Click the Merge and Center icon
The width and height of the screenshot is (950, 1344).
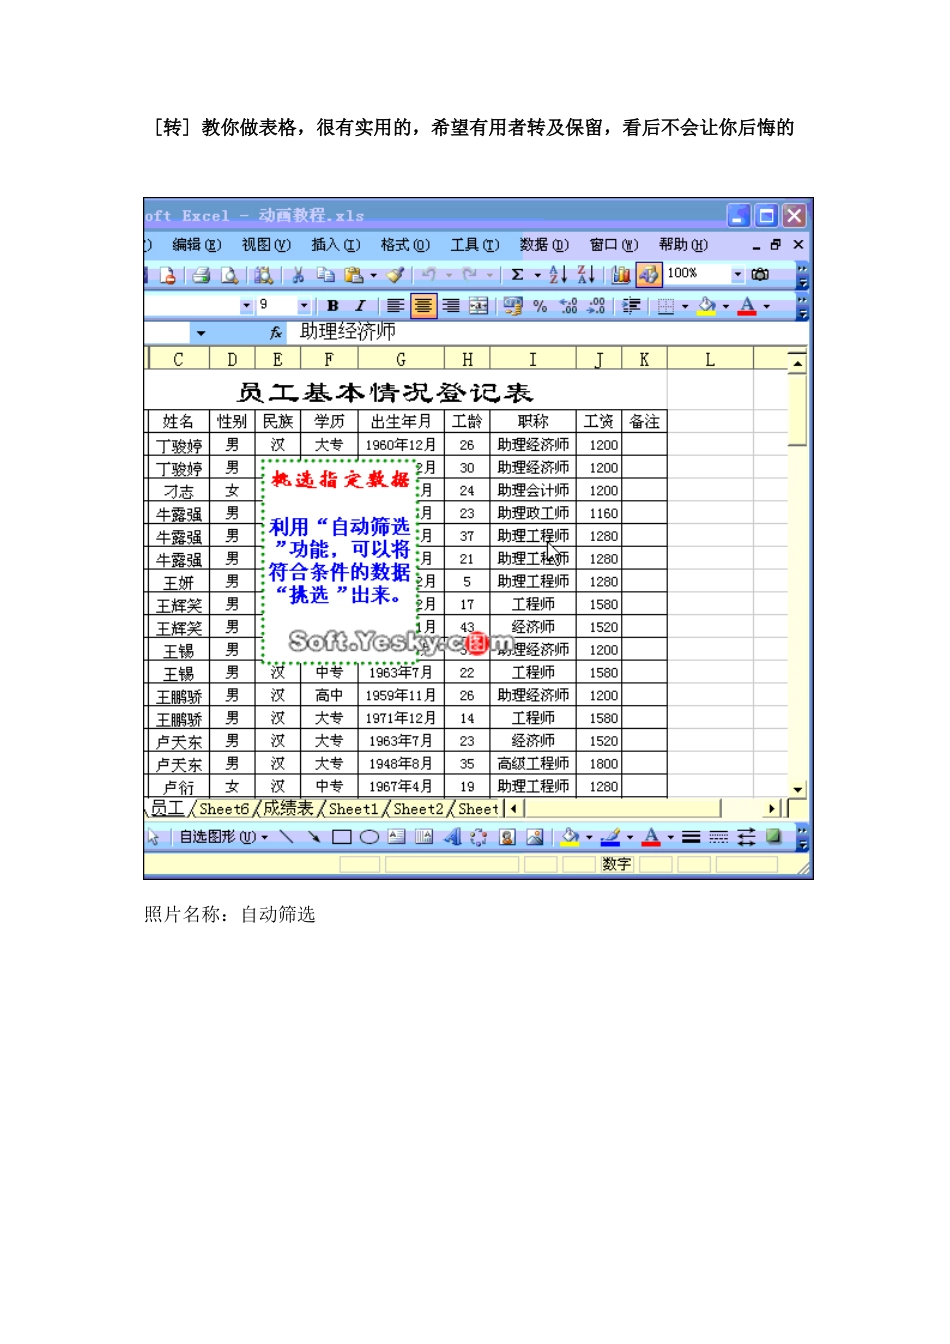479,306
